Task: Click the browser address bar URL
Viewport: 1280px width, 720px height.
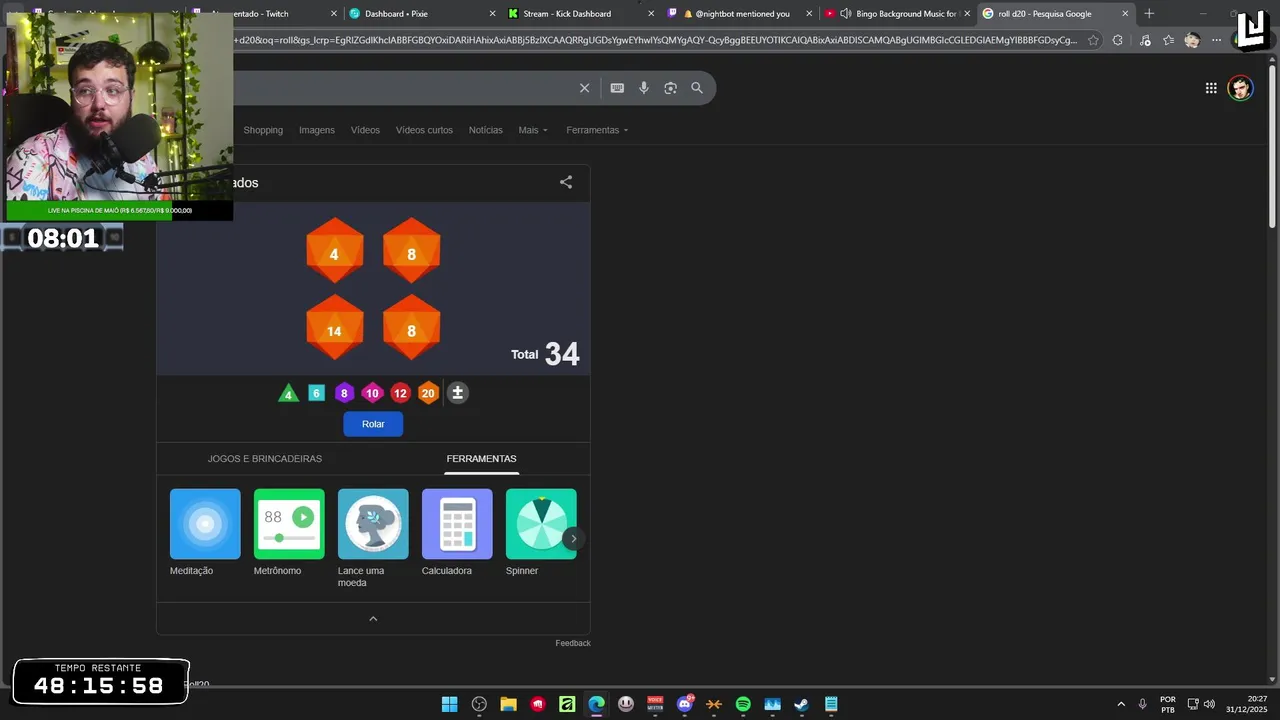Action: [x=655, y=40]
